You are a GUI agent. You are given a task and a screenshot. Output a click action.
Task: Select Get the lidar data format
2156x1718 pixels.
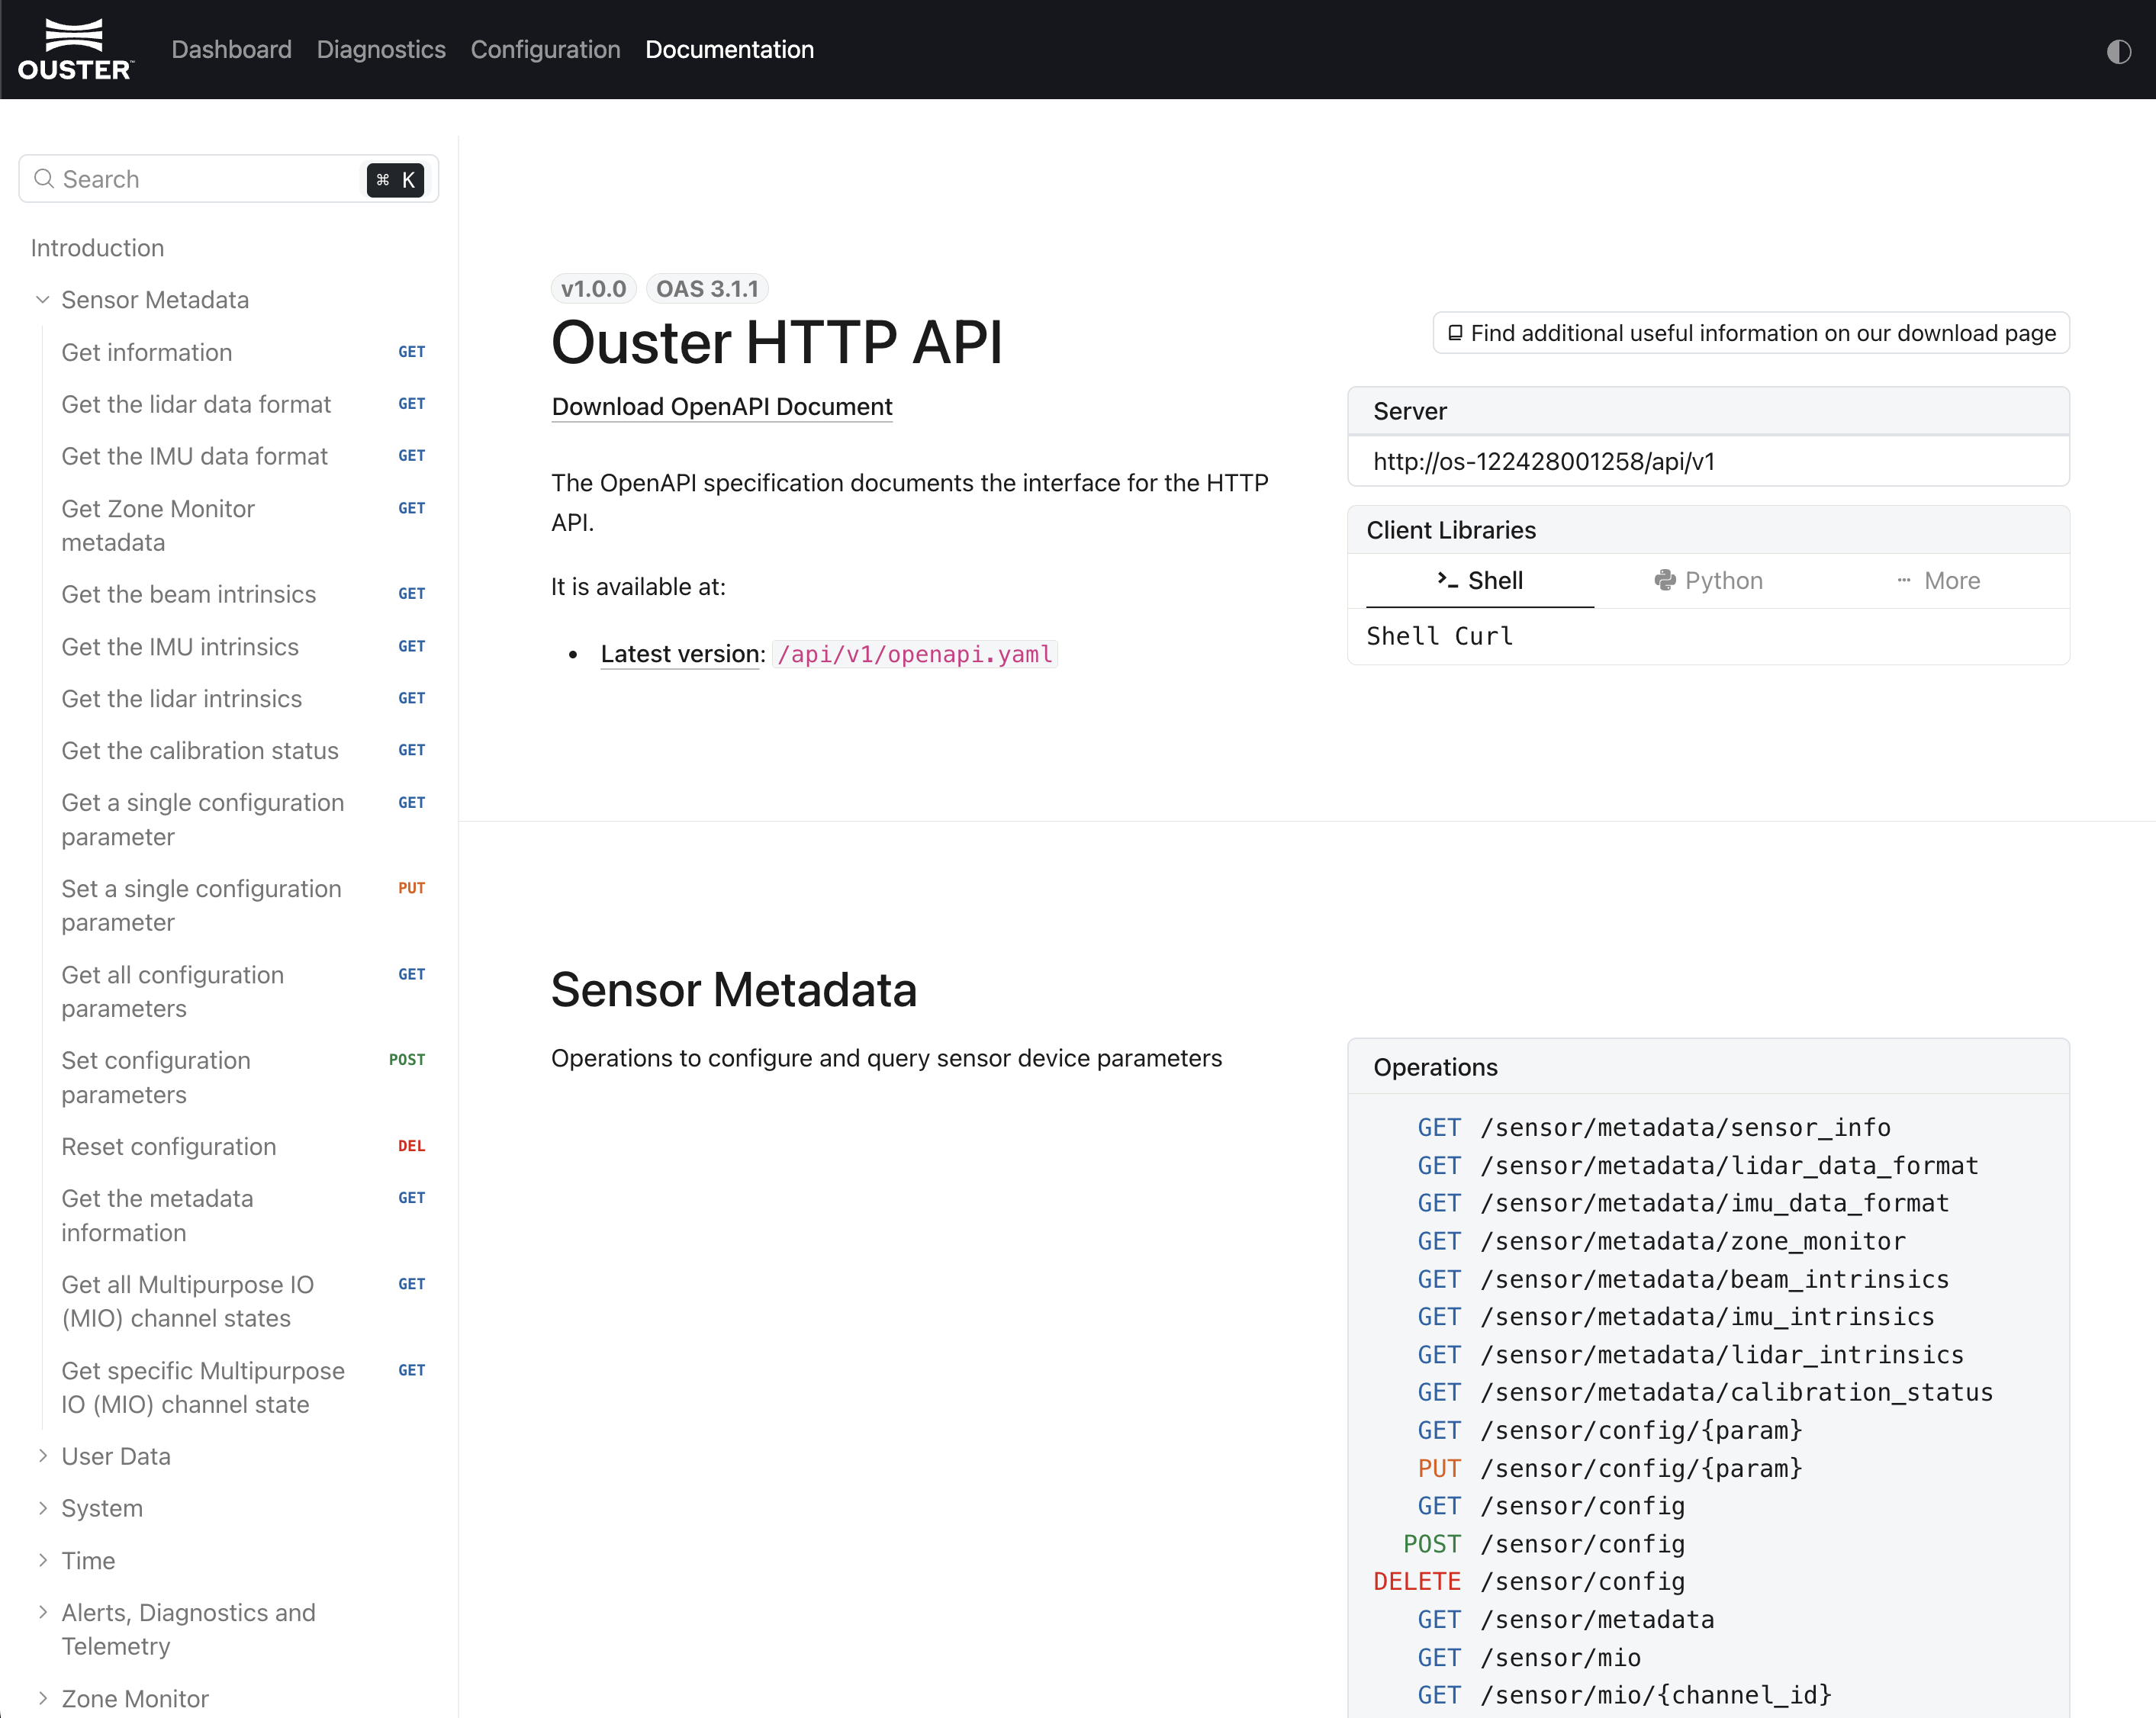(x=243, y=405)
